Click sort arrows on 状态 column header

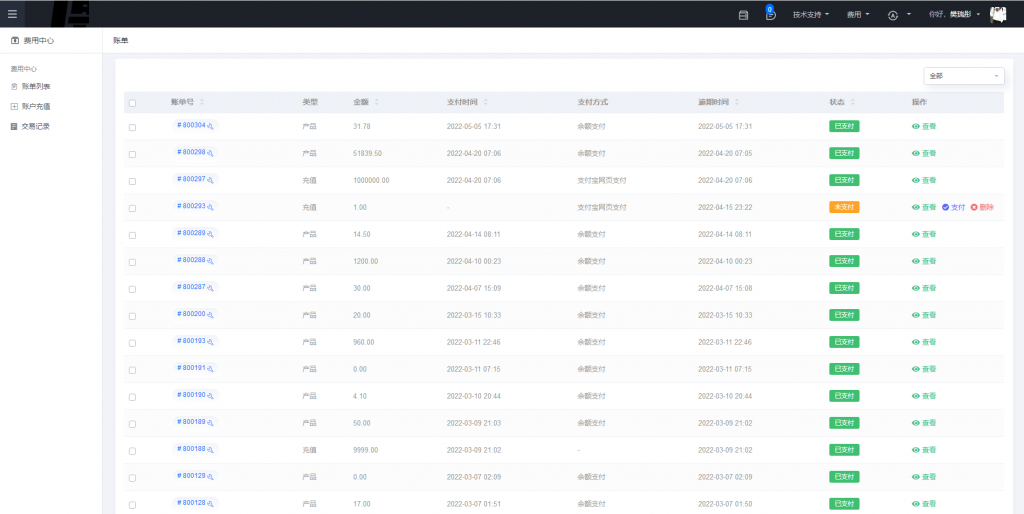(x=853, y=102)
